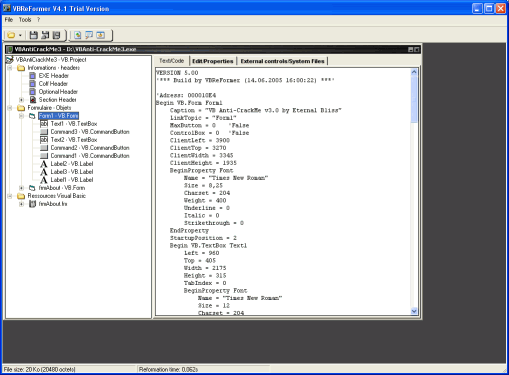Click the button icon beside Command1
Image resolution: width=509 pixels, height=375 pixels.
coord(44,156)
